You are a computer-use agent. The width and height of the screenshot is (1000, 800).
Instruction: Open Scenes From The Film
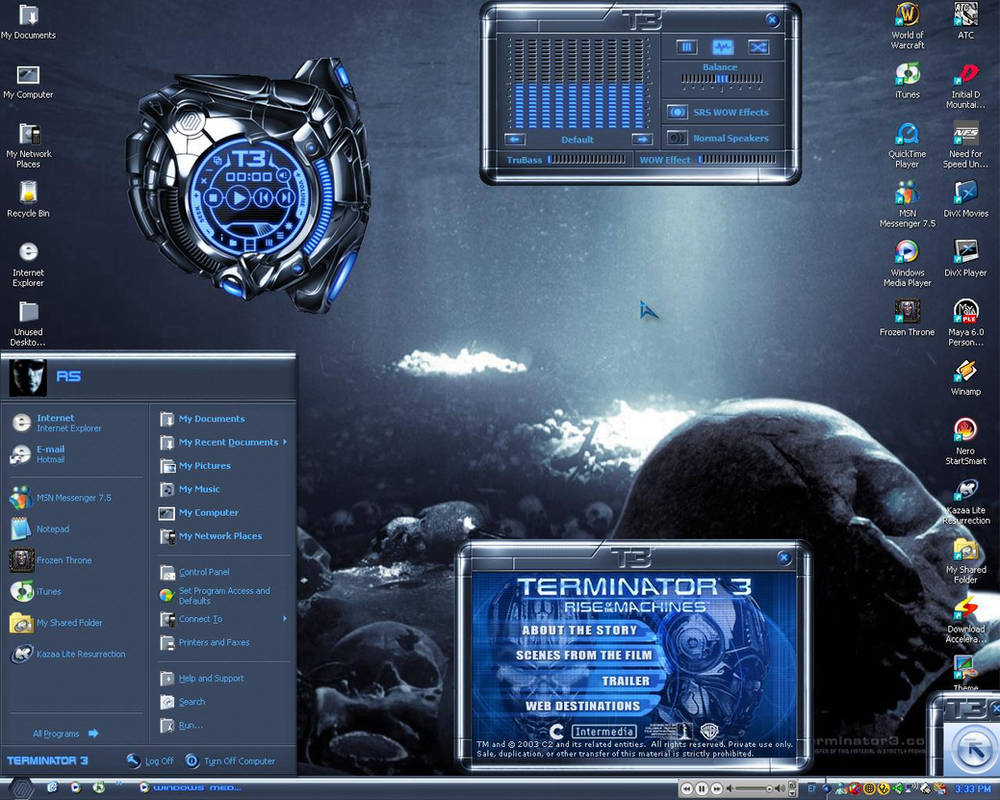[x=584, y=655]
